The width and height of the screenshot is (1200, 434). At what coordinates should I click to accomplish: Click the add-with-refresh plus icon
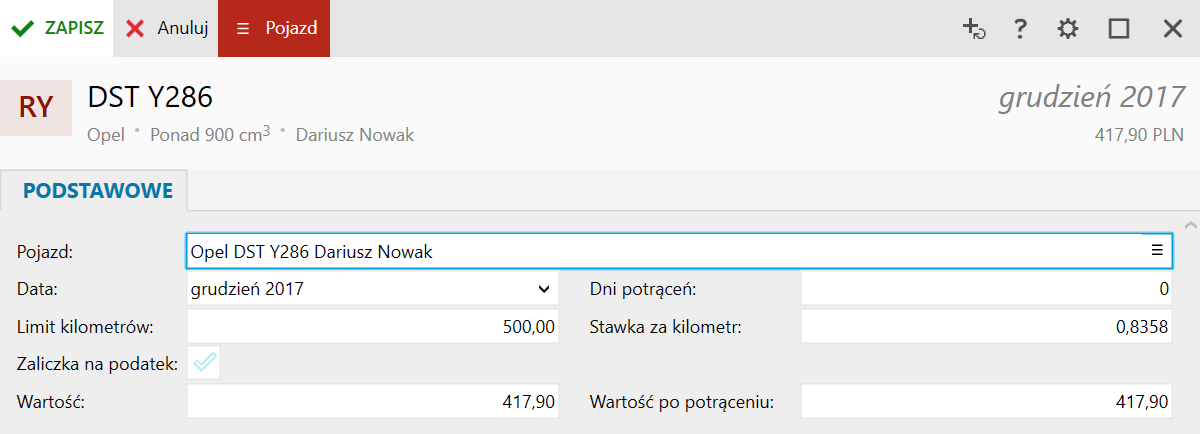(973, 29)
